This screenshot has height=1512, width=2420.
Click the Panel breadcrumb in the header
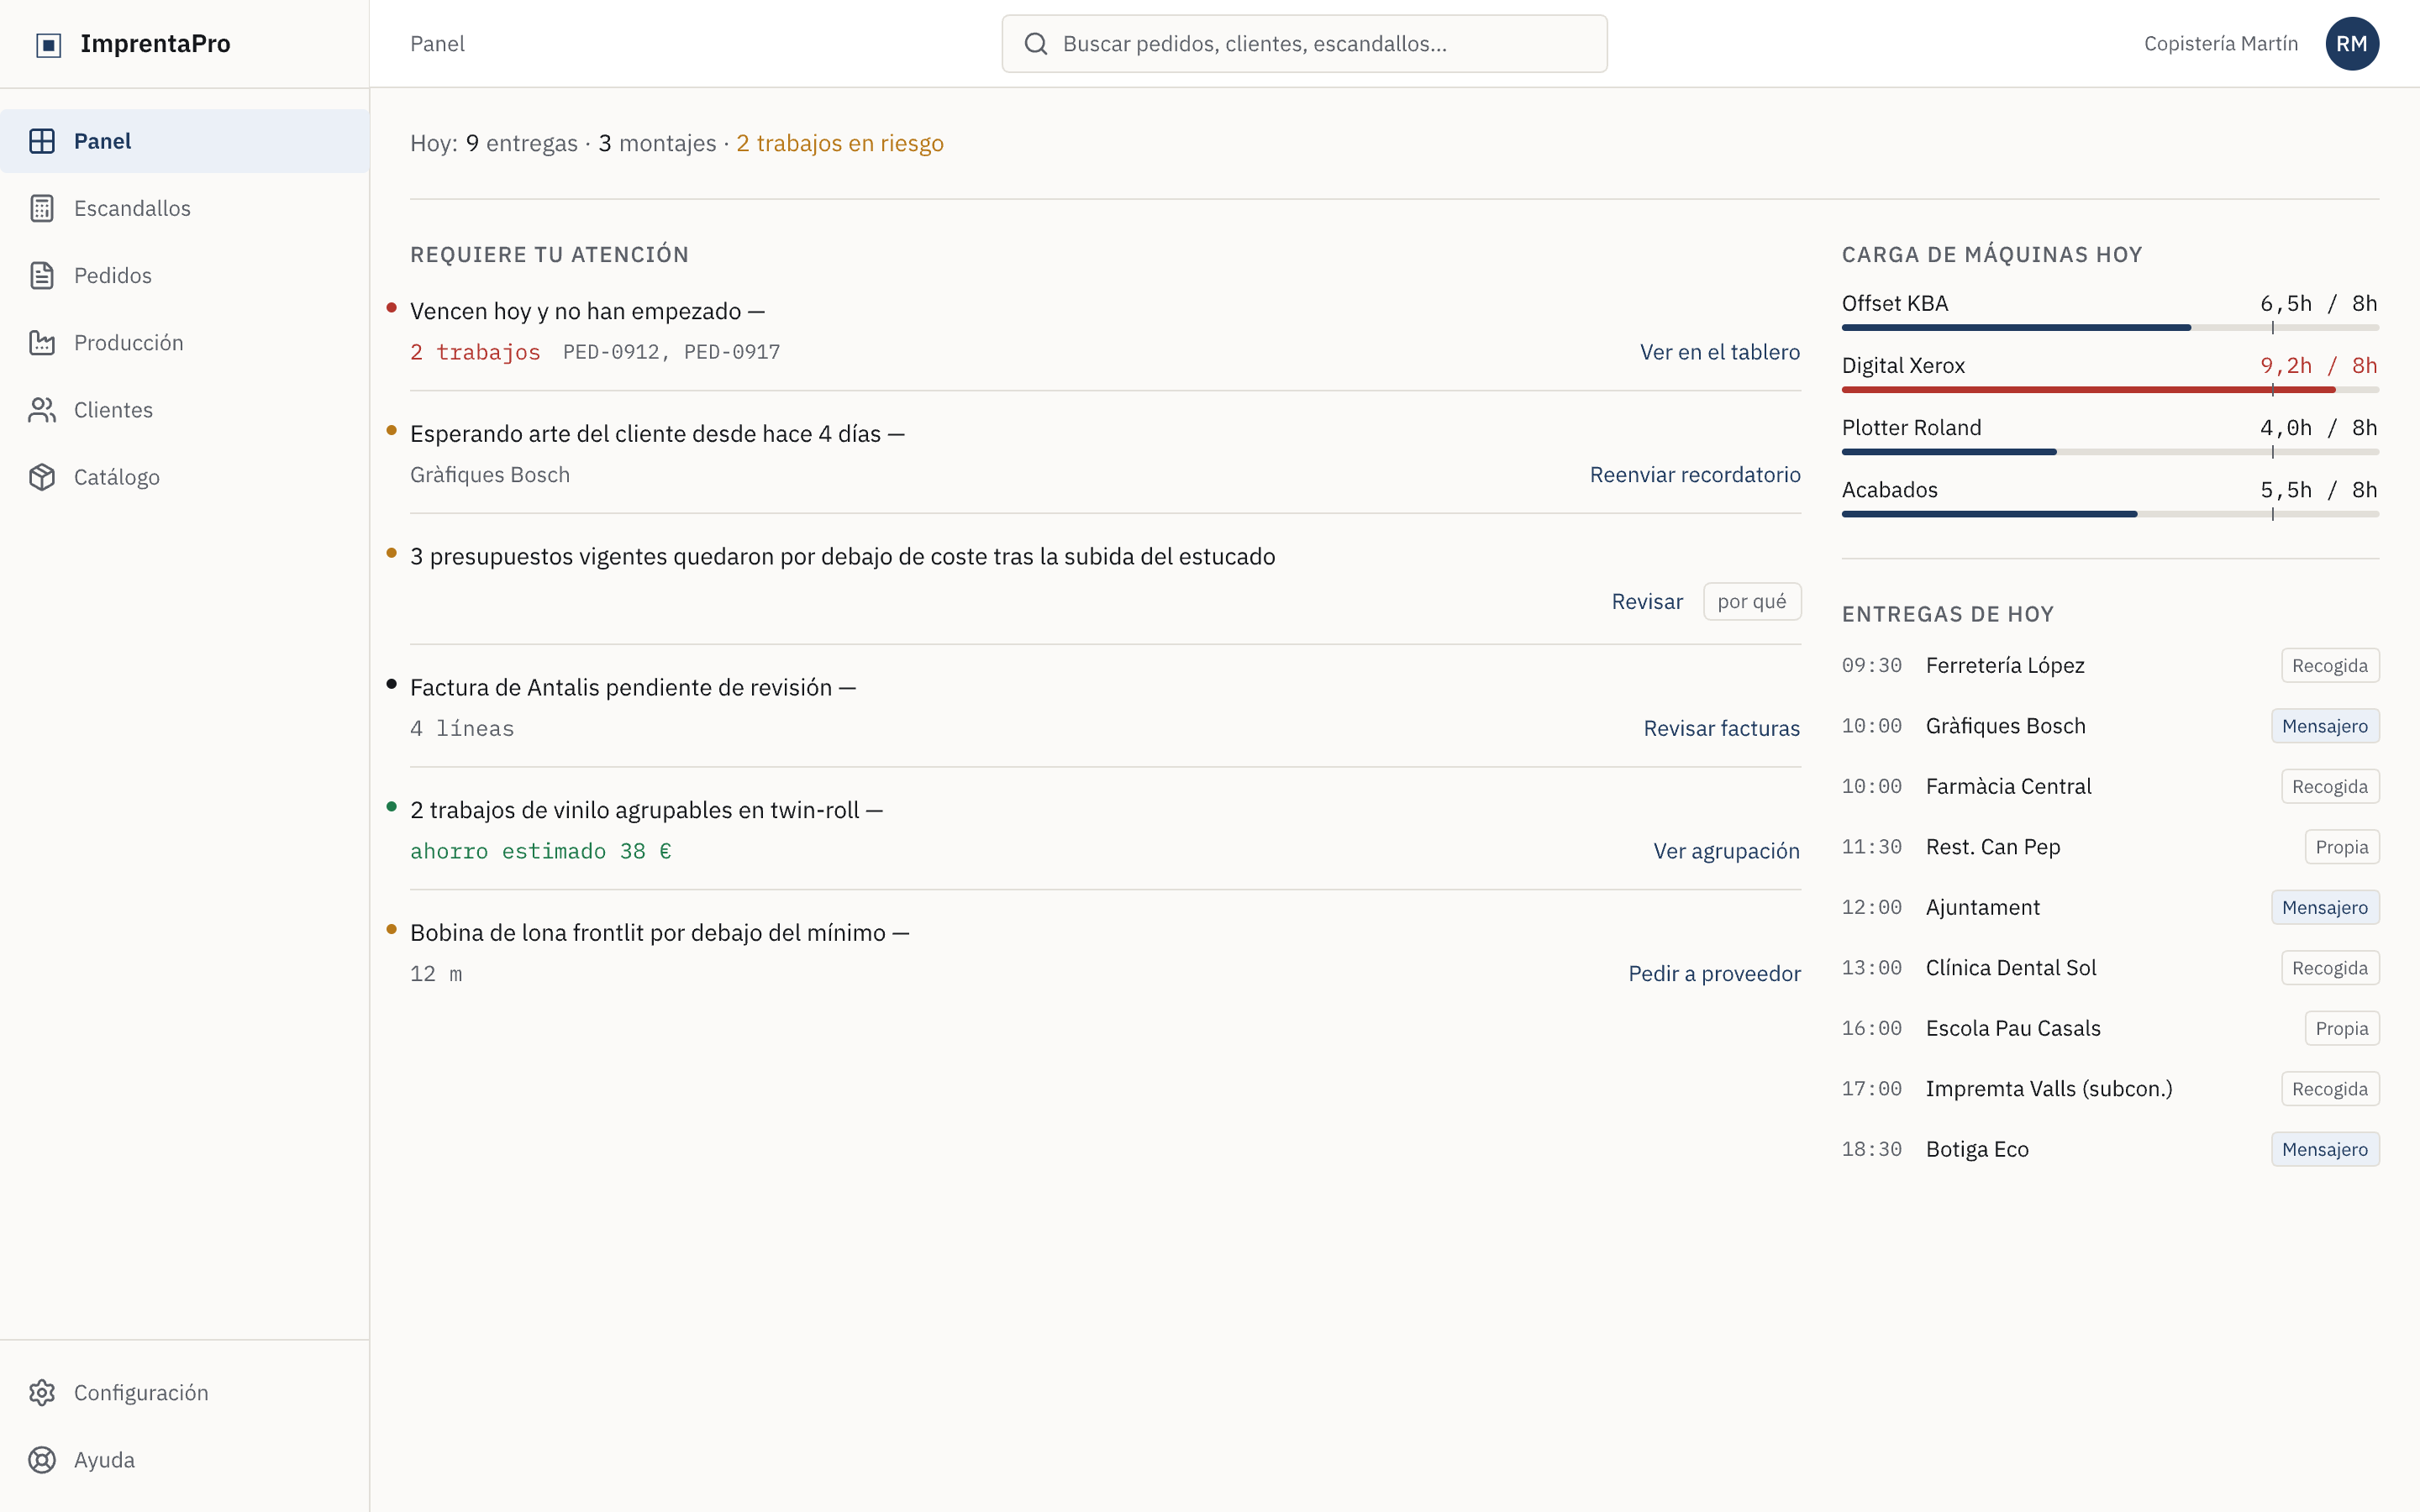[437, 44]
